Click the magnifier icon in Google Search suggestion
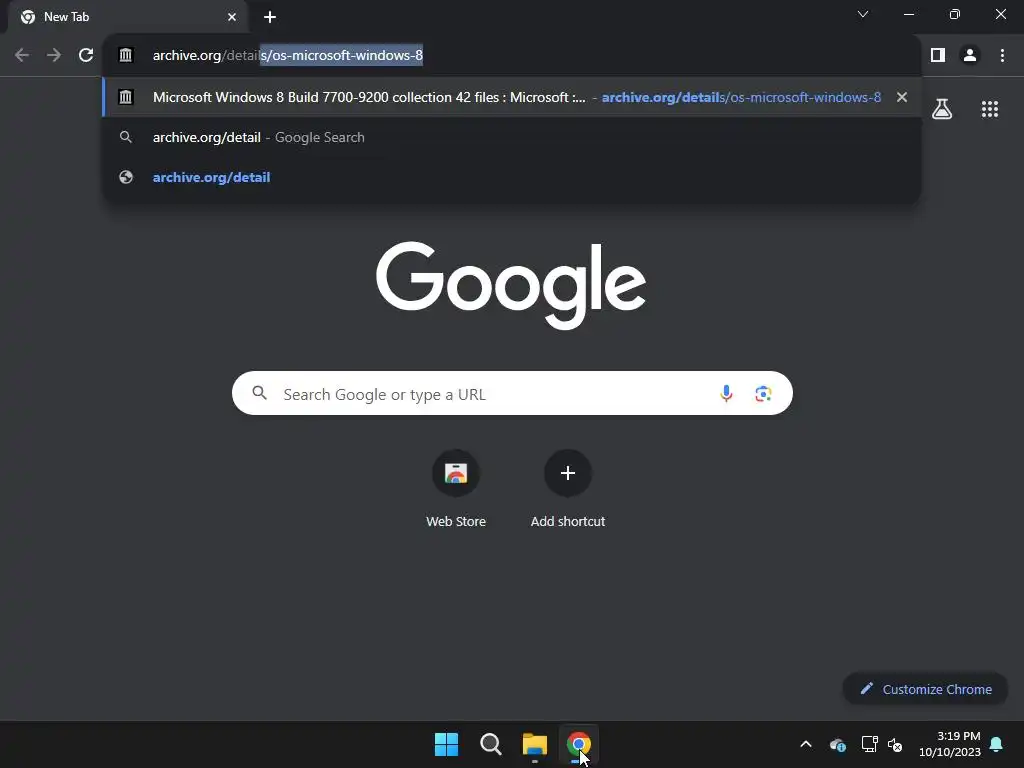1024x768 pixels. (x=125, y=137)
